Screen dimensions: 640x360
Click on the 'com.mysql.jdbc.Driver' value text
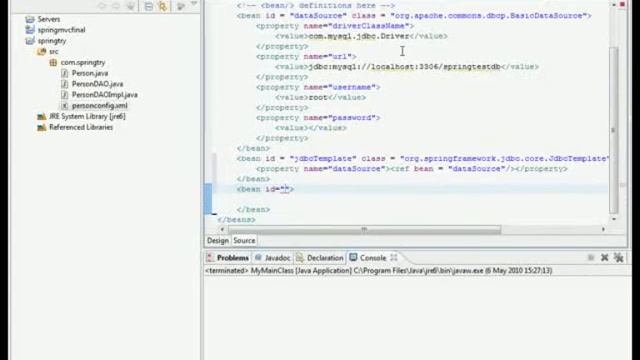[x=359, y=36]
